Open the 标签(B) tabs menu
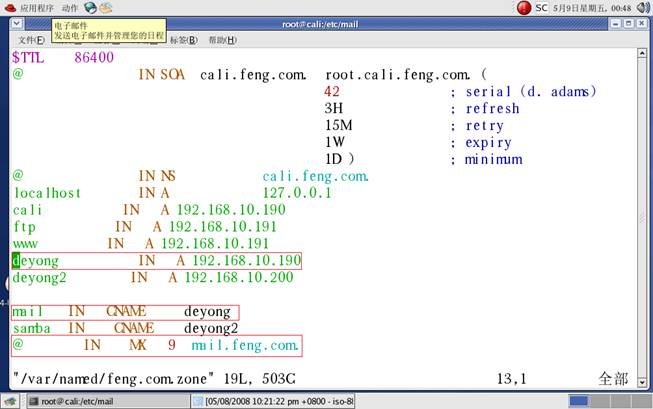Image resolution: width=653 pixels, height=409 pixels. point(182,40)
